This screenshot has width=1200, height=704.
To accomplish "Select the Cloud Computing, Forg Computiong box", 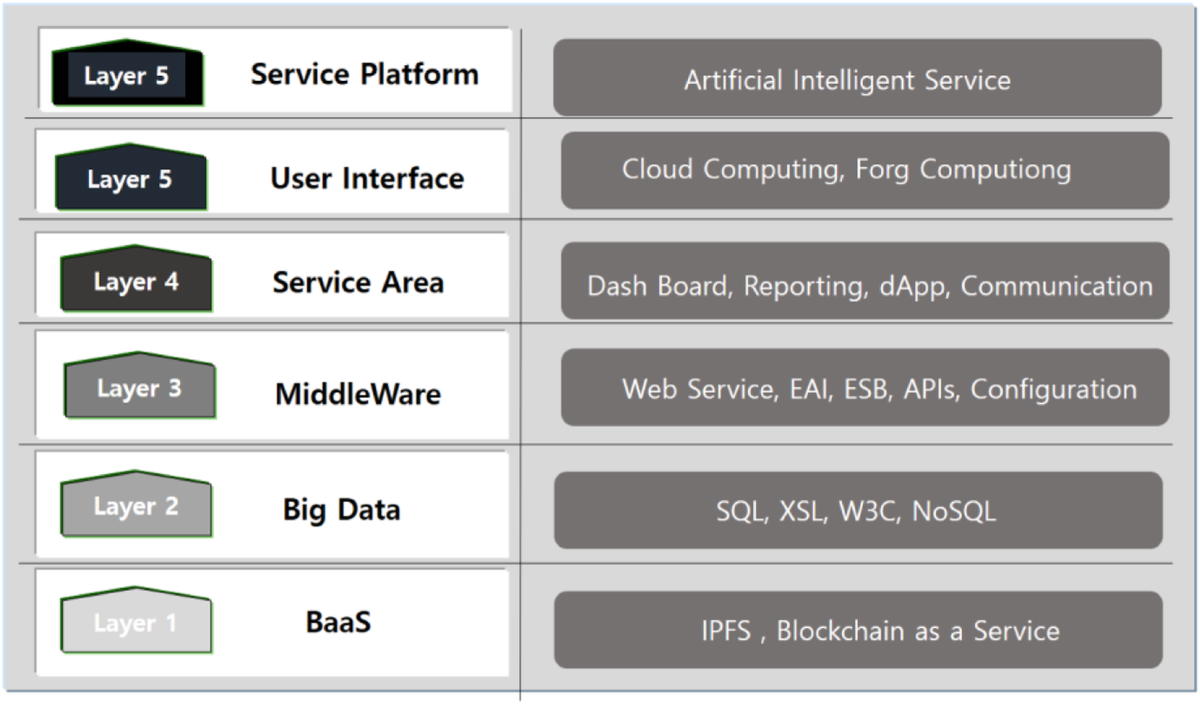I will (x=865, y=170).
